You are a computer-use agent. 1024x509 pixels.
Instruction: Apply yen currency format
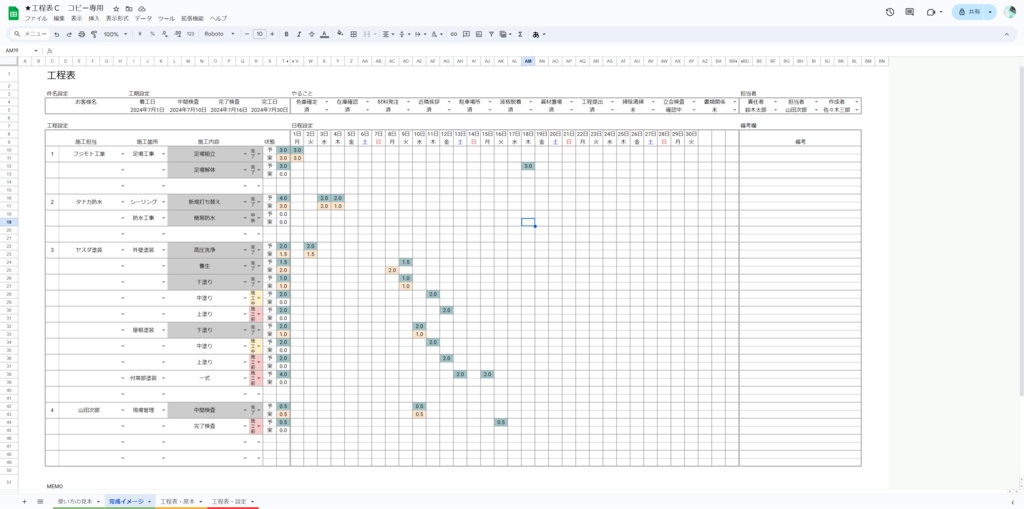coord(140,34)
